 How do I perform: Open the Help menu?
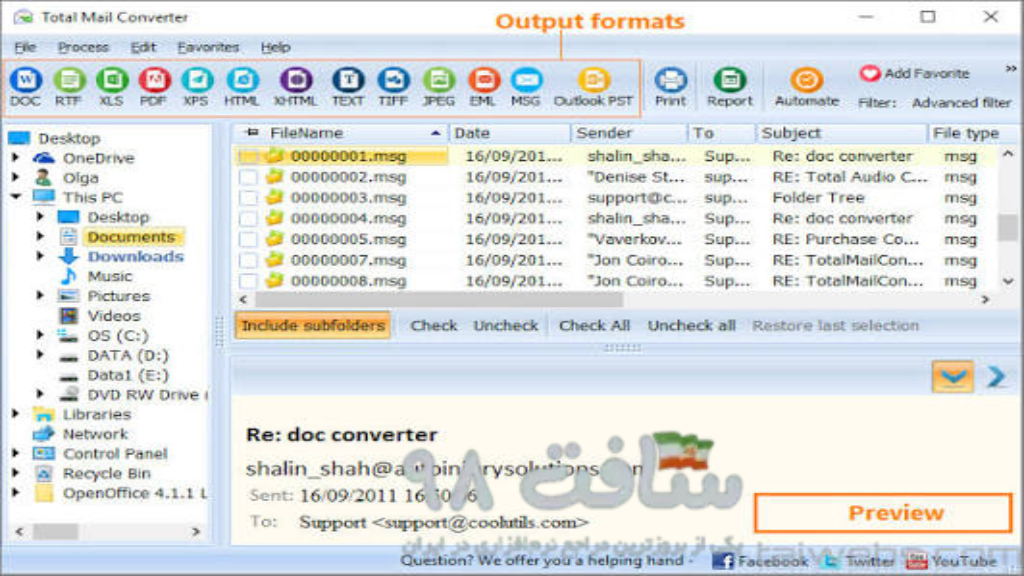tap(276, 47)
